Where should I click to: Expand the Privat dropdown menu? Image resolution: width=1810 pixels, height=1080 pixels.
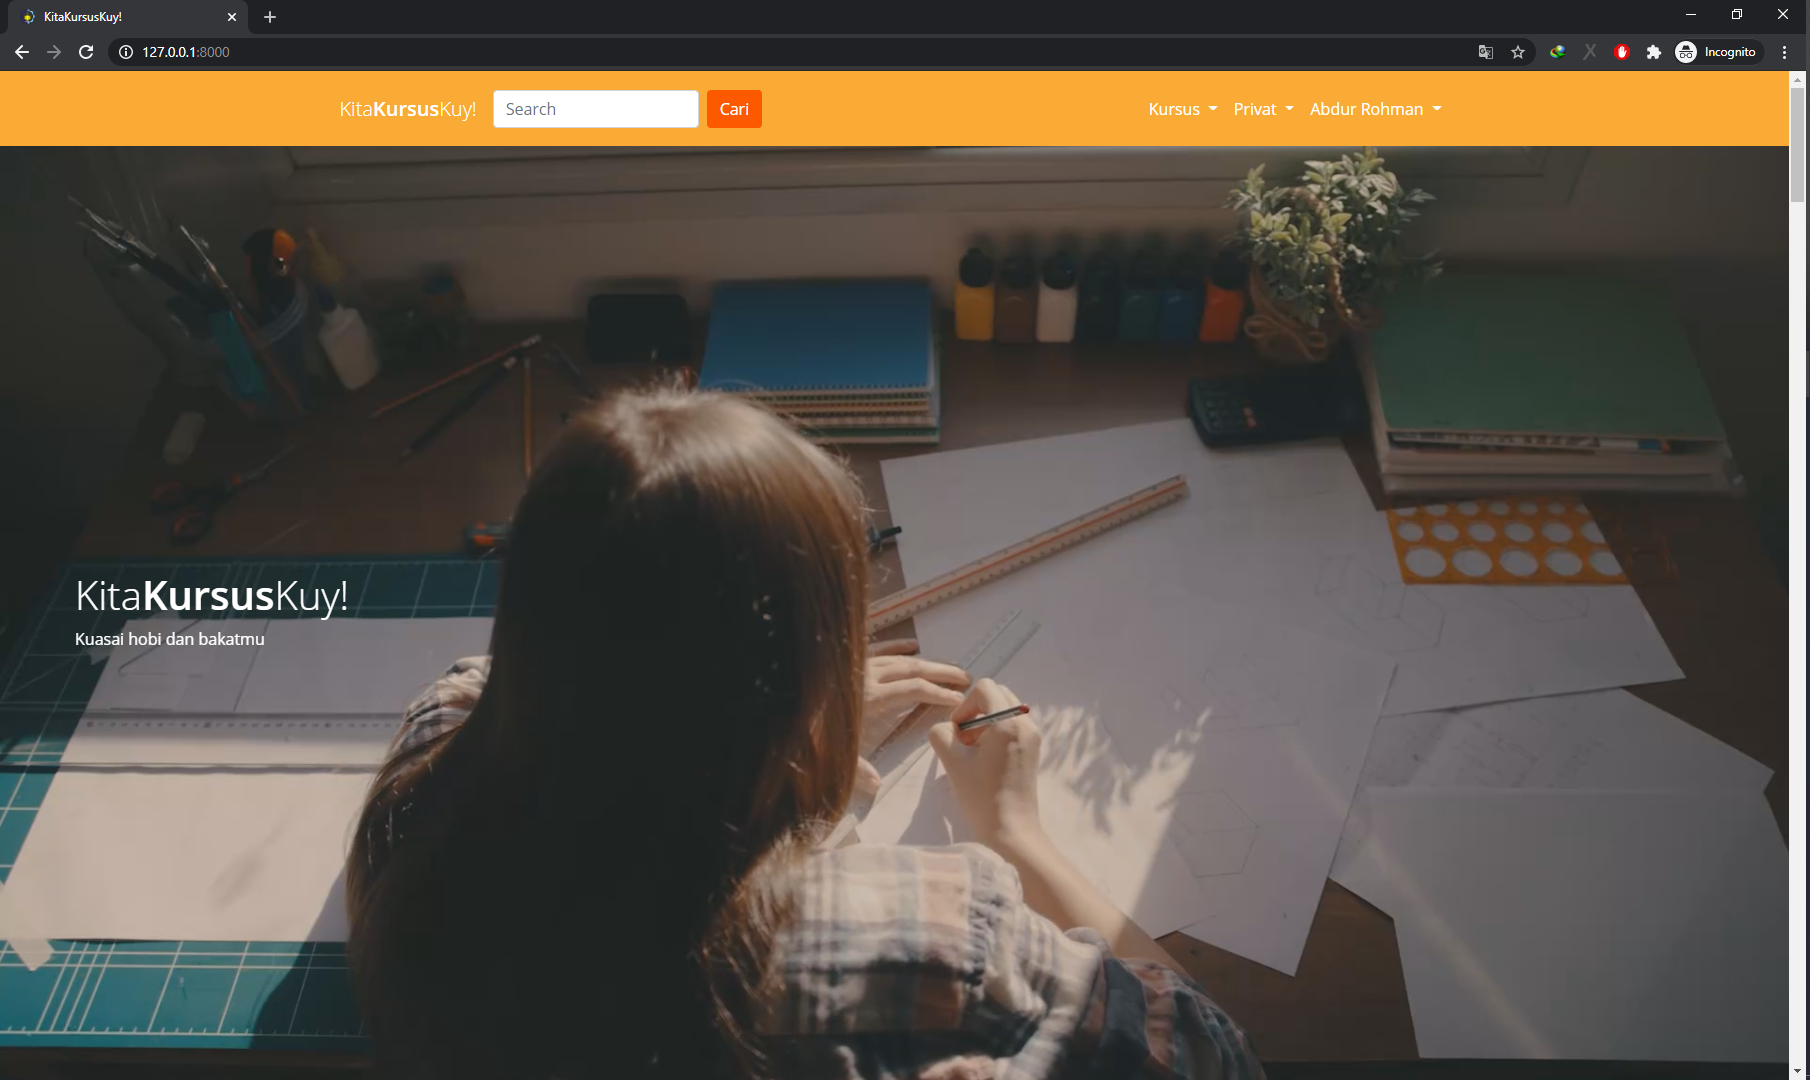click(x=1264, y=109)
